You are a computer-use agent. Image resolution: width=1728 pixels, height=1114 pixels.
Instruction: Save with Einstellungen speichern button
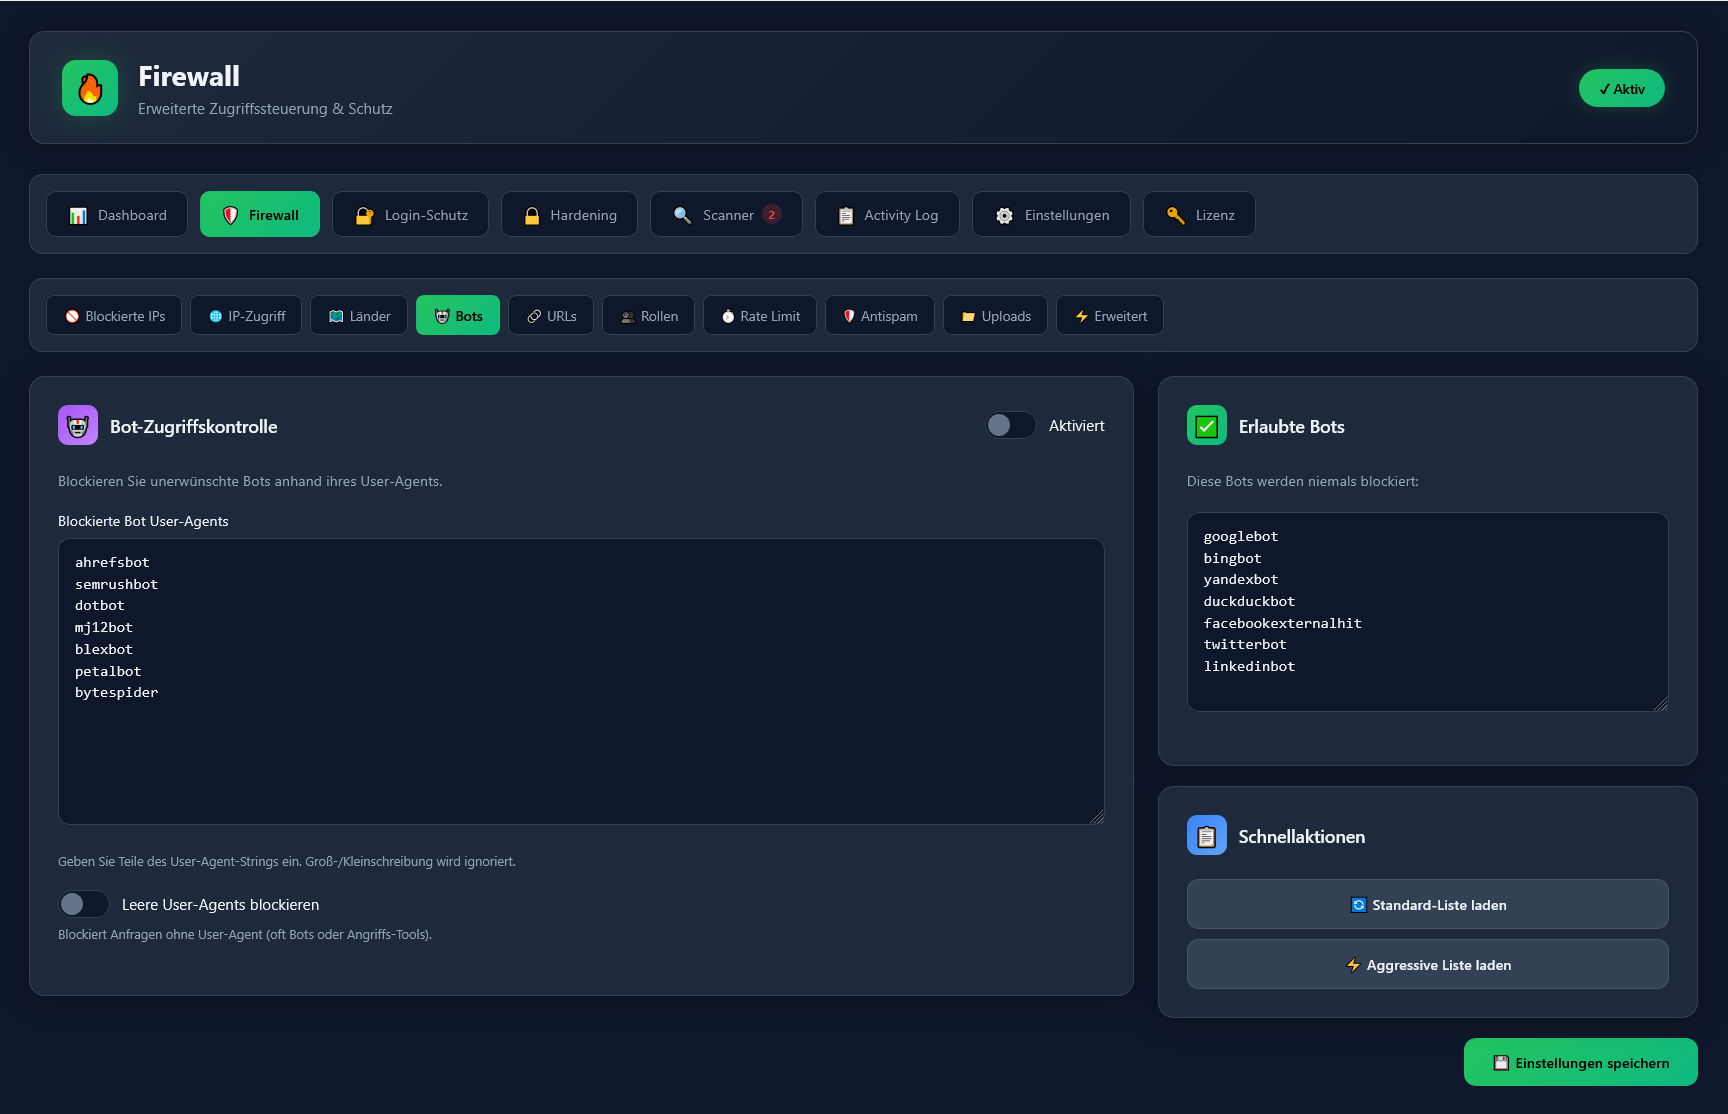tap(1580, 1063)
